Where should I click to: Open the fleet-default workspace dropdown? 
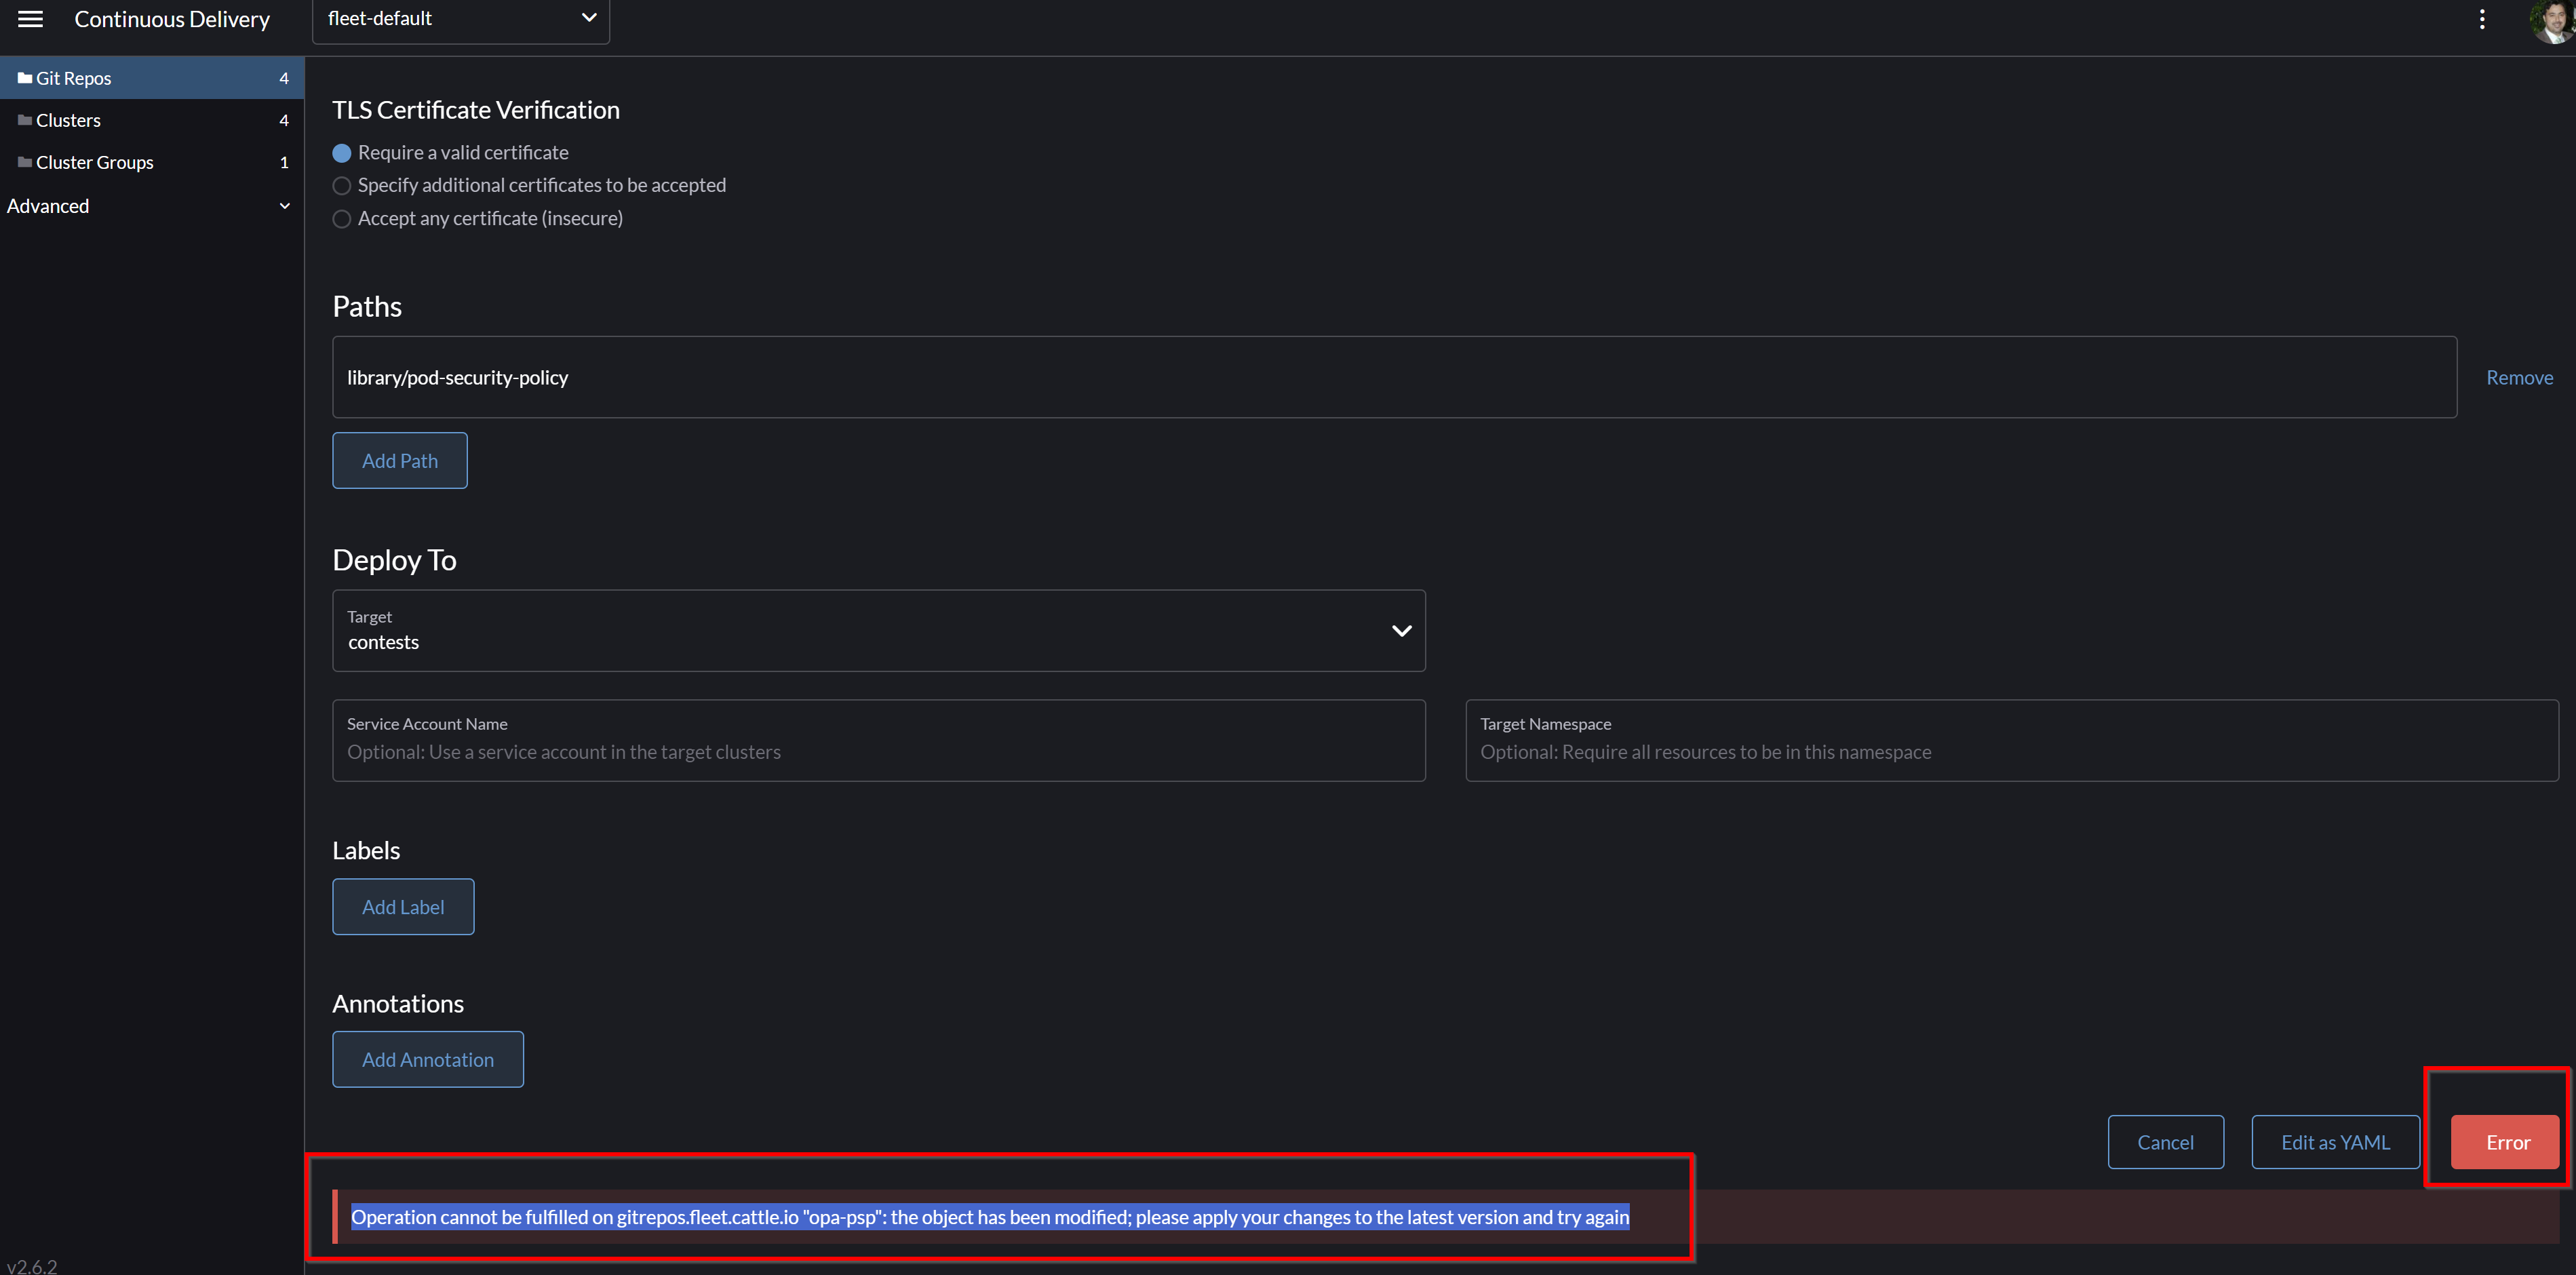pos(460,19)
